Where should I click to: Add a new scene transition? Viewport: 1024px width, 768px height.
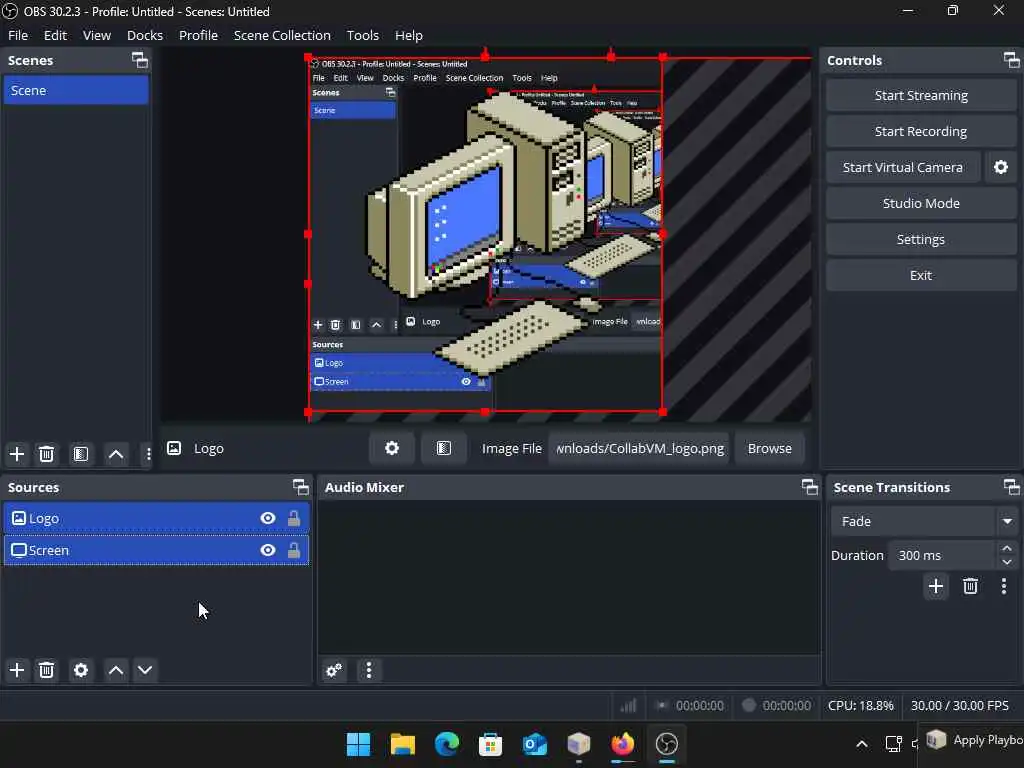pos(935,586)
